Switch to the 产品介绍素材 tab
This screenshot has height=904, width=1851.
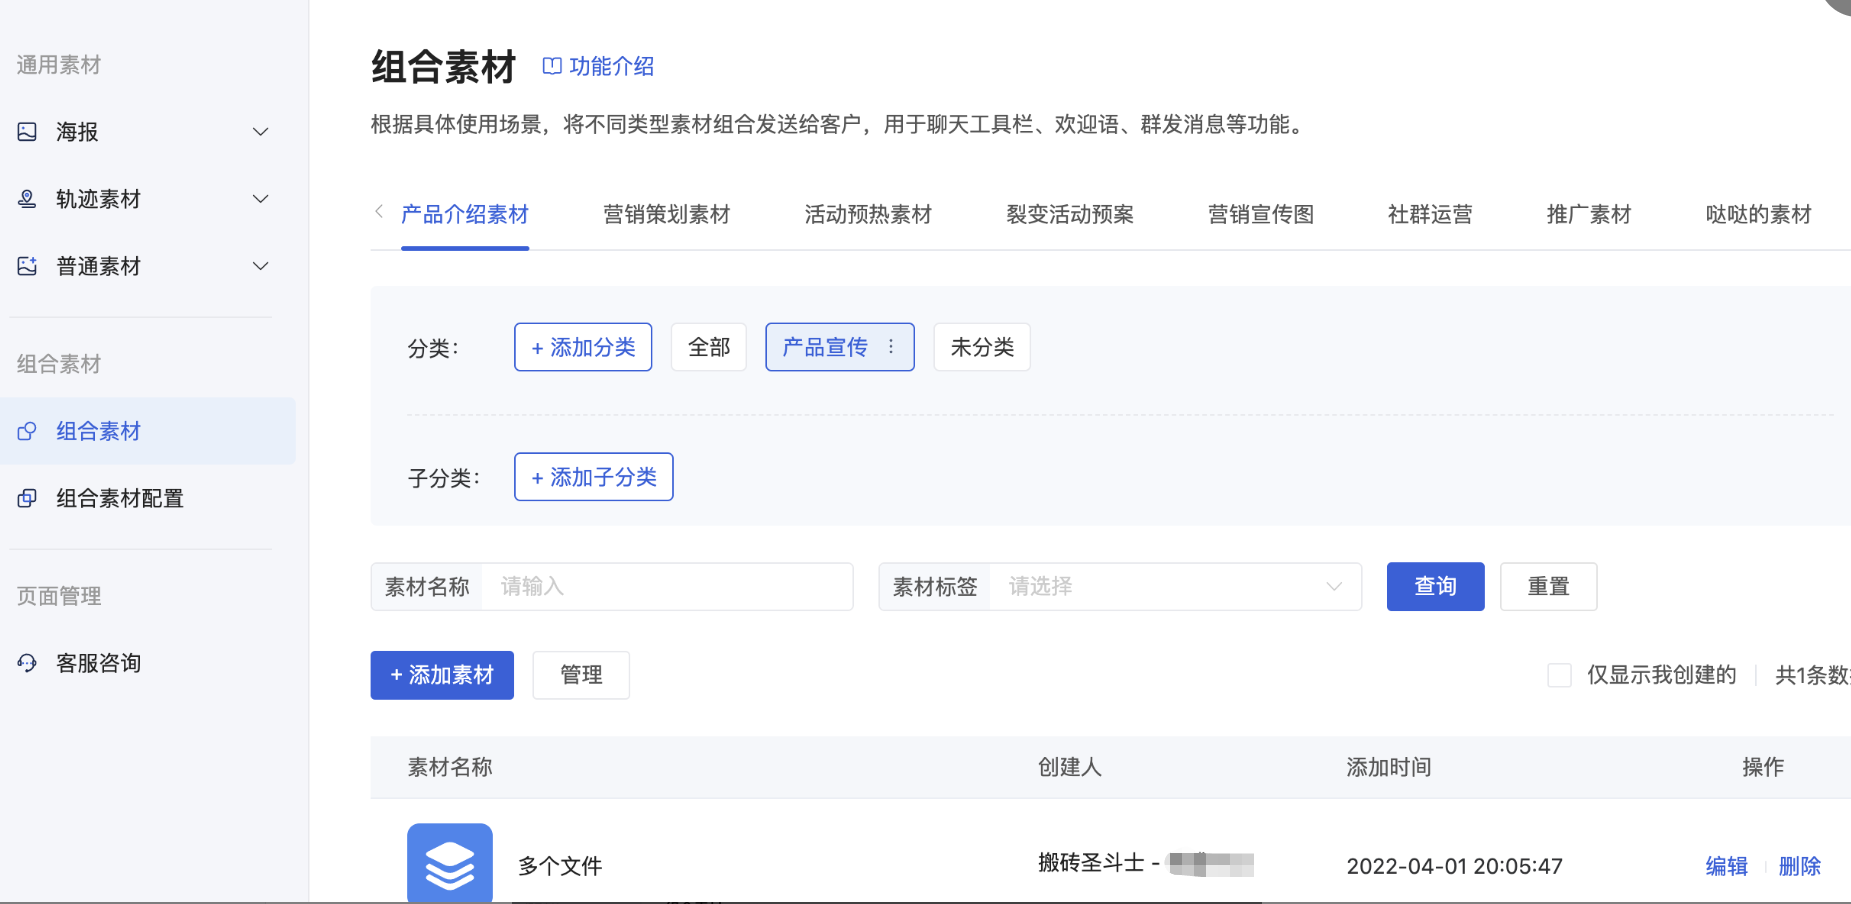(x=465, y=214)
